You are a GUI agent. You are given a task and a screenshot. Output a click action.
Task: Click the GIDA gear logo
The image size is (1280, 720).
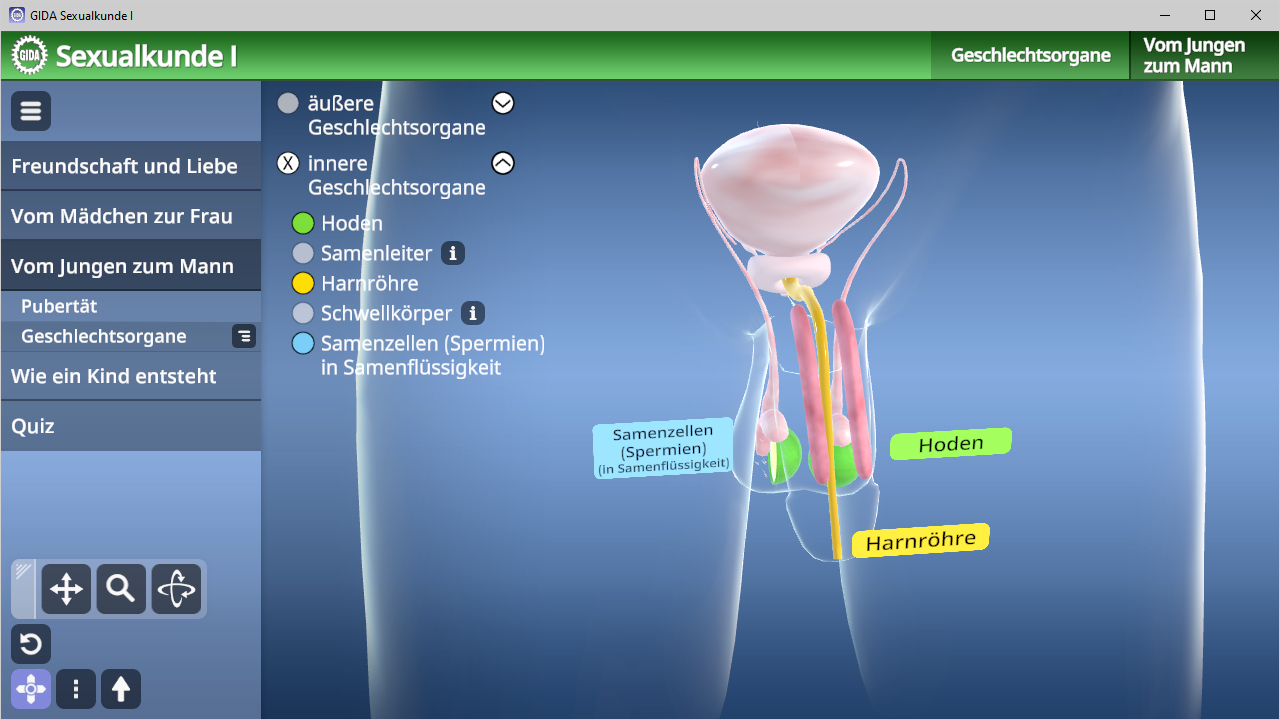point(30,56)
